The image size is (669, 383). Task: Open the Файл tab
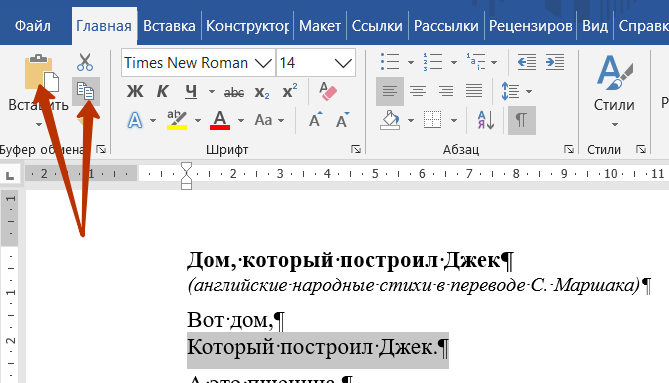coord(32,26)
